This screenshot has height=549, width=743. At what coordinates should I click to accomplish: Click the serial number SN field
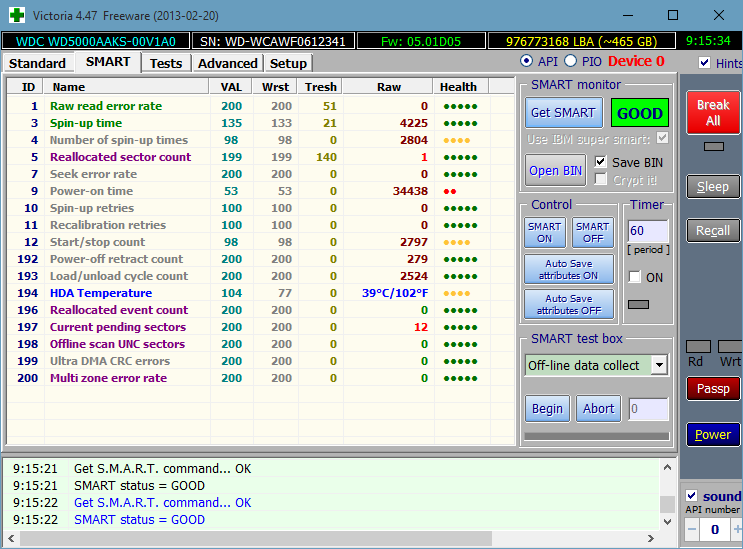pyautogui.click(x=273, y=41)
